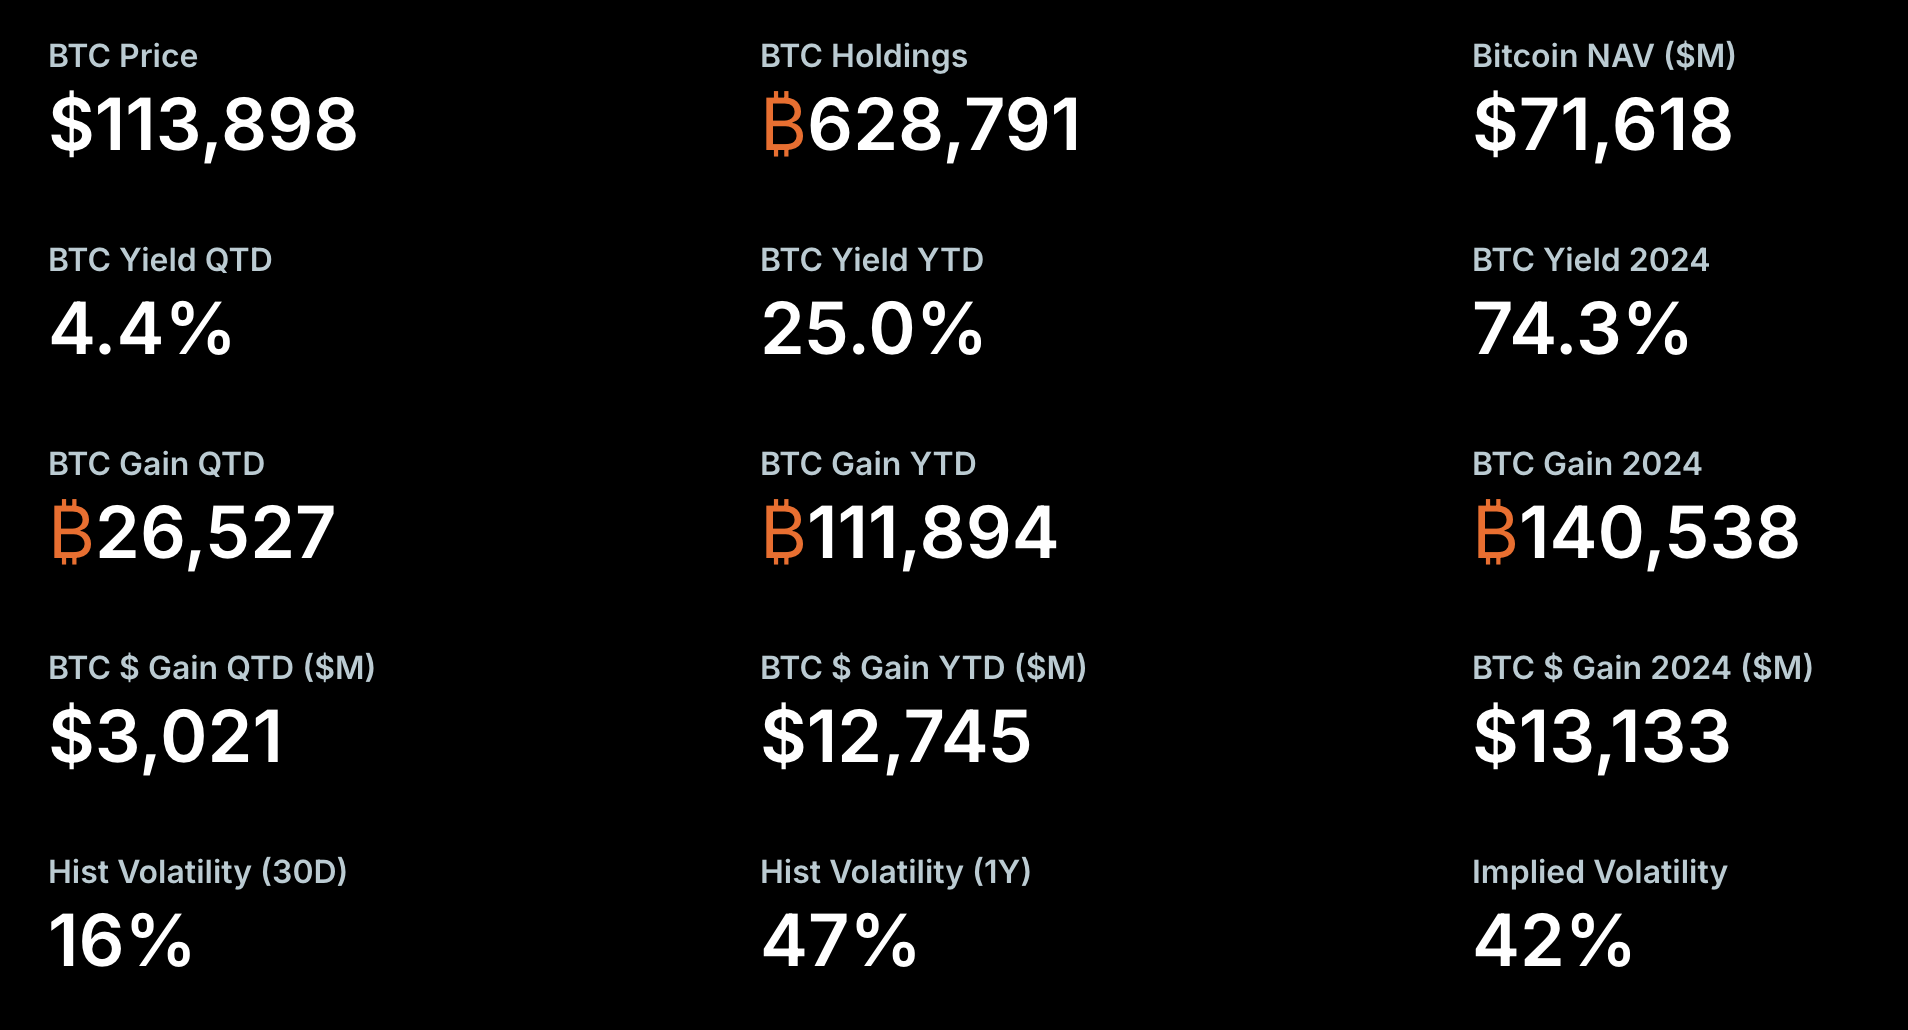Image resolution: width=1908 pixels, height=1030 pixels.
Task: Click the orange Bitcoin icon before 111,894
Action: pyautogui.click(x=783, y=532)
